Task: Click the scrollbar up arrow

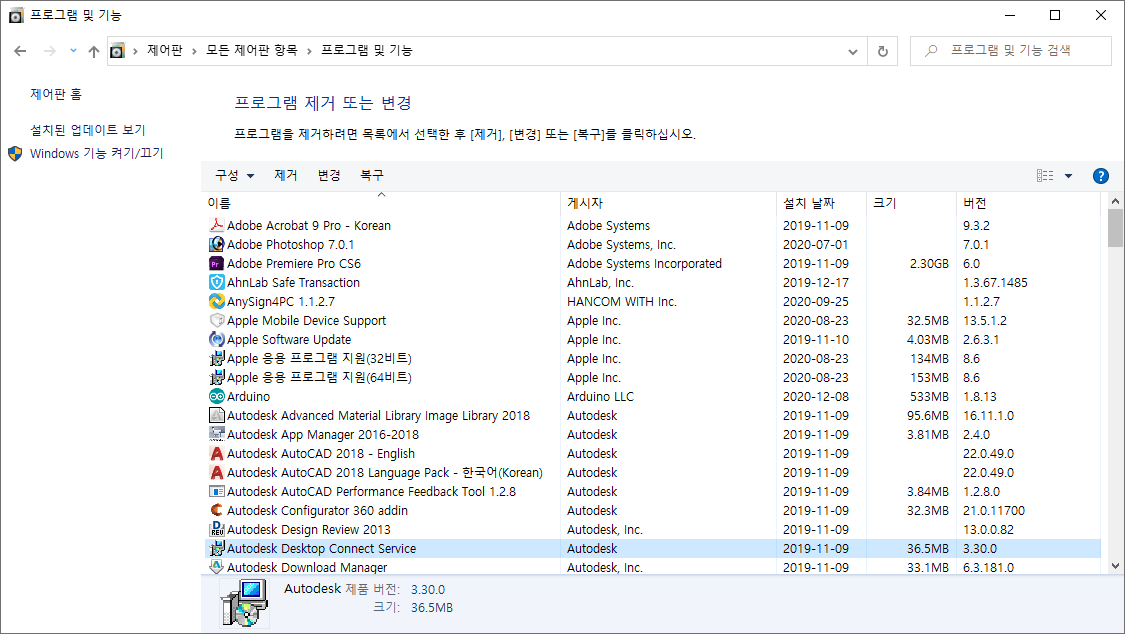Action: point(1115,201)
